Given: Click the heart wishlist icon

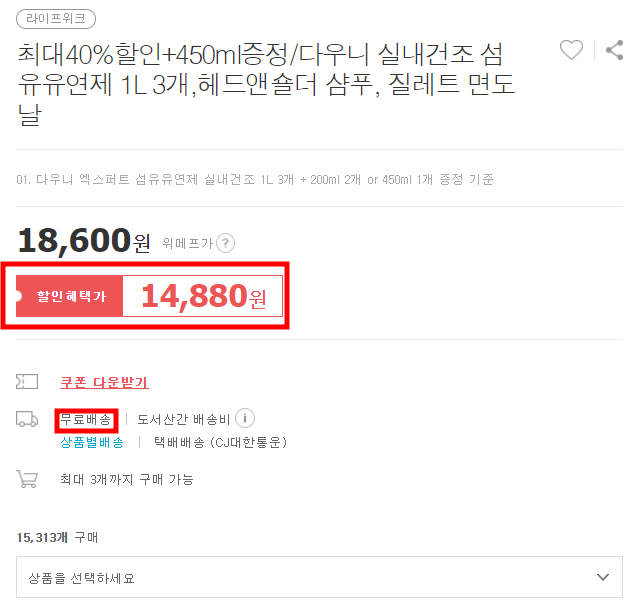Looking at the screenshot, I should 571,50.
